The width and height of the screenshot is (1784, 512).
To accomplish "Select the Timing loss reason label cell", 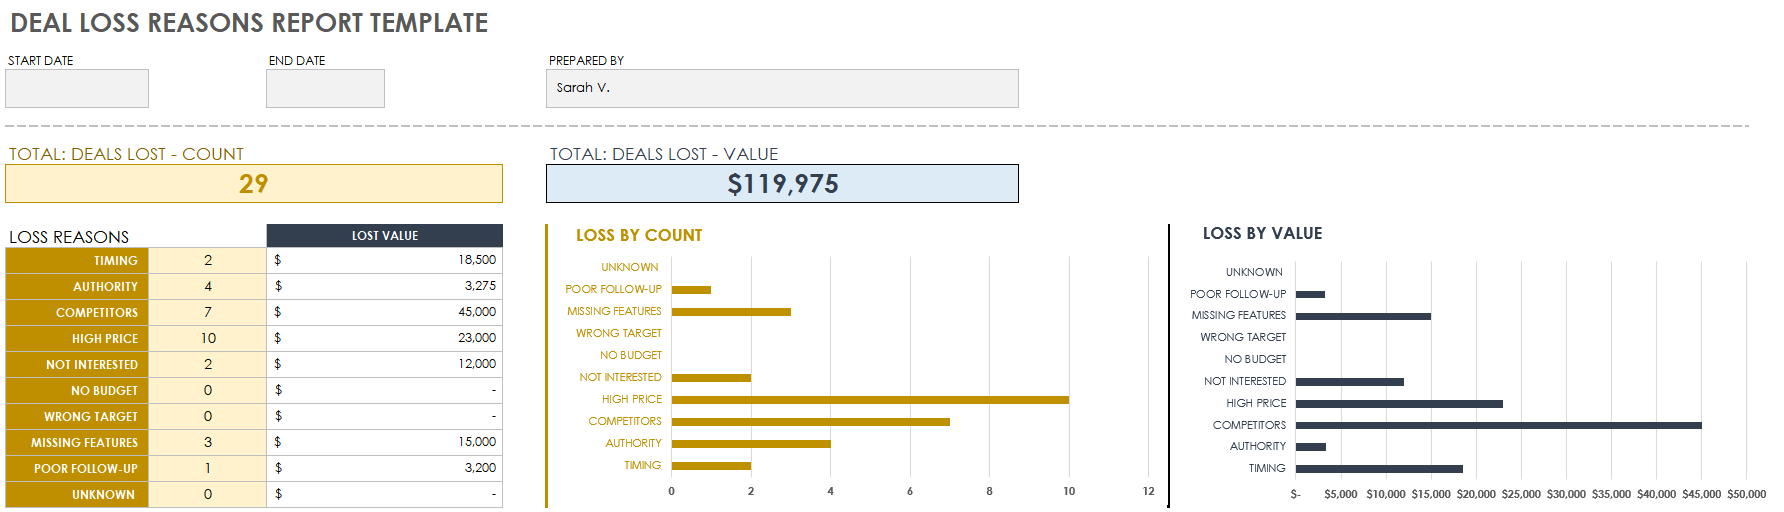I will click(x=77, y=261).
